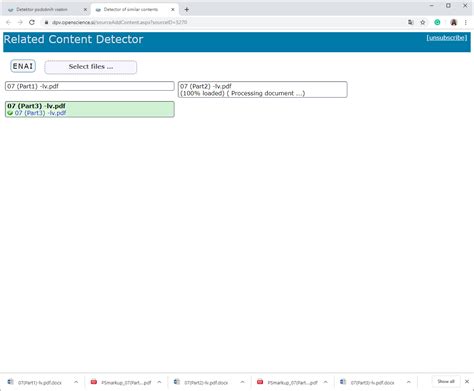
Task: Click Show all downloads button
Action: [446, 381]
